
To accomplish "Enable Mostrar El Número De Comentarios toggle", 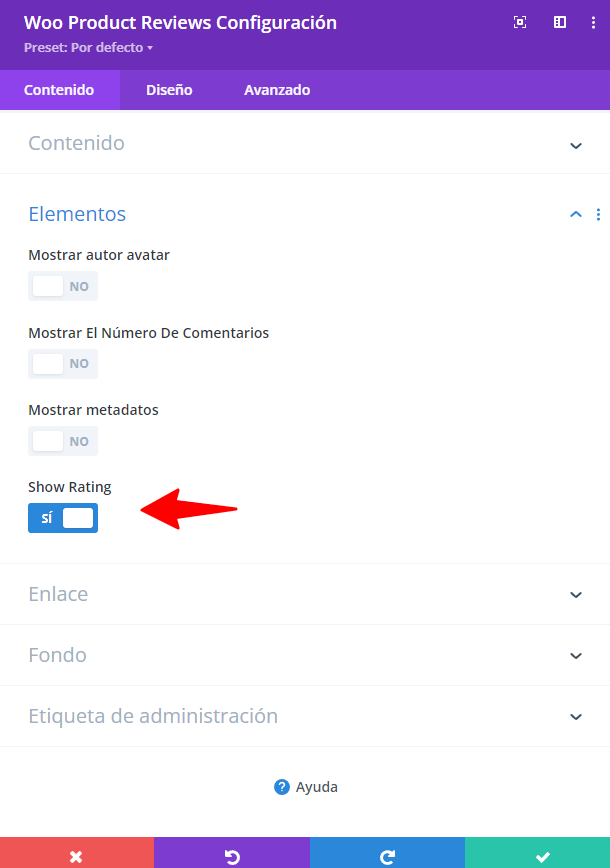I will click(63, 364).
